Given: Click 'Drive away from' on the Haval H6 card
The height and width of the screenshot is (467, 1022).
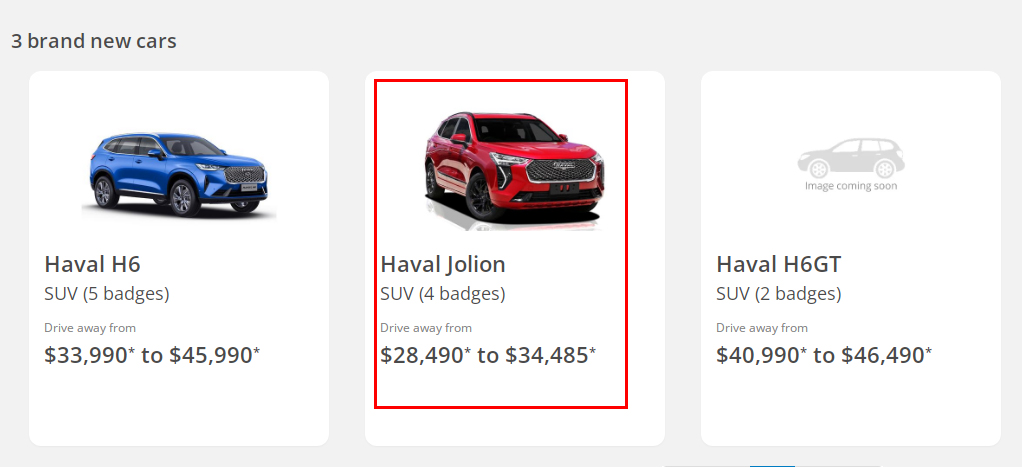Looking at the screenshot, I should pos(90,328).
